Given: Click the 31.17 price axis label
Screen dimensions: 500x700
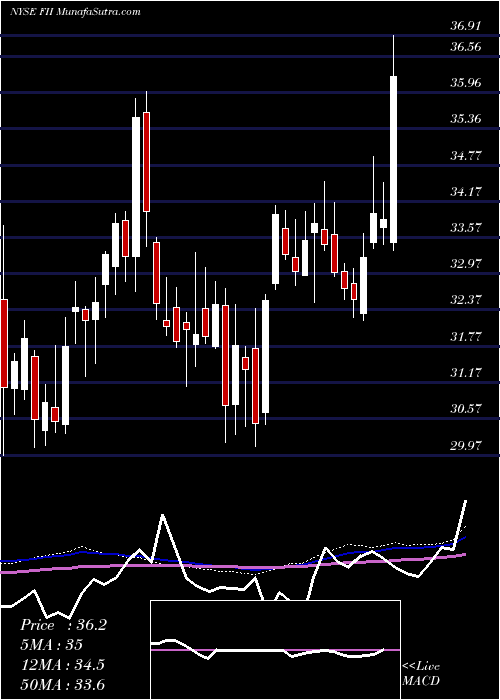Looking at the screenshot, I should coord(466,372).
